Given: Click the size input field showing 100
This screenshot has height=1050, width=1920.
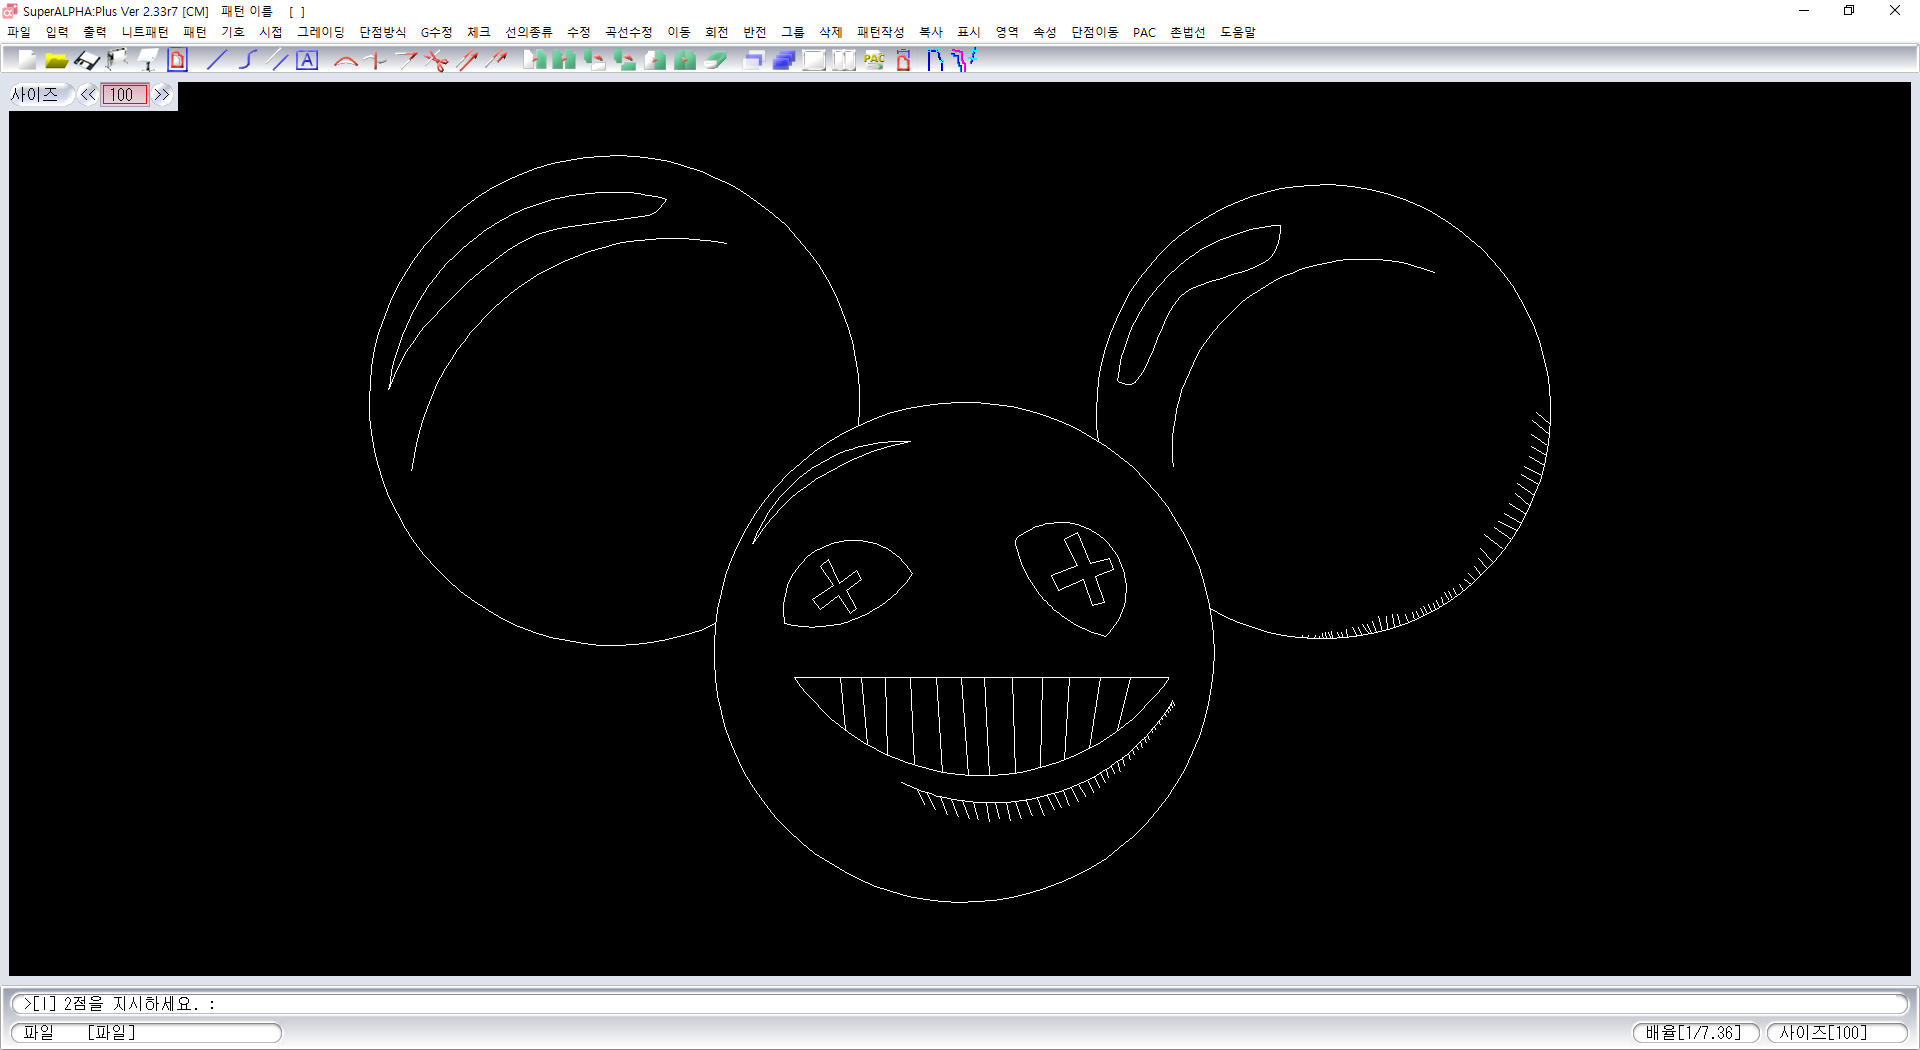Looking at the screenshot, I should tap(124, 95).
